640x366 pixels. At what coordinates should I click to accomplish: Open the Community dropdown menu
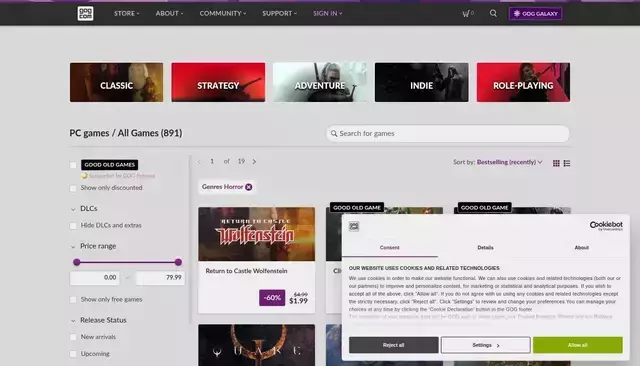223,13
